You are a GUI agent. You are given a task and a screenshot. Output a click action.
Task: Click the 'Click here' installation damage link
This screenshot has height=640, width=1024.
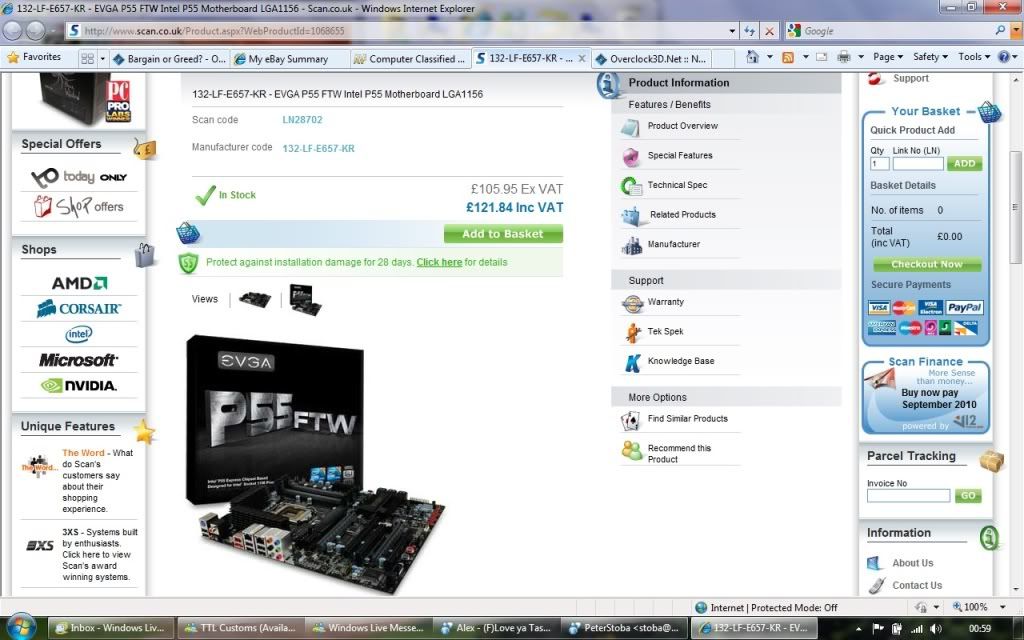click(x=439, y=262)
